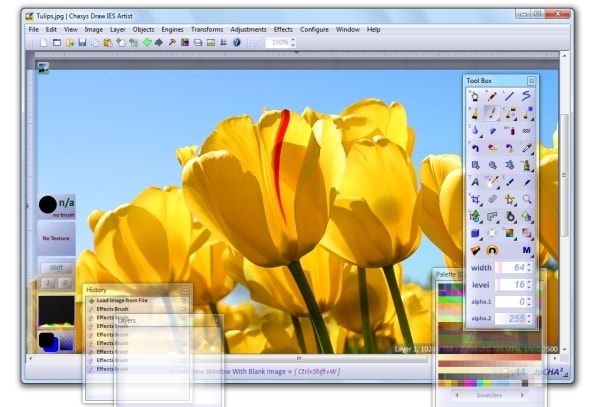Click the No Texture button

click(x=56, y=238)
